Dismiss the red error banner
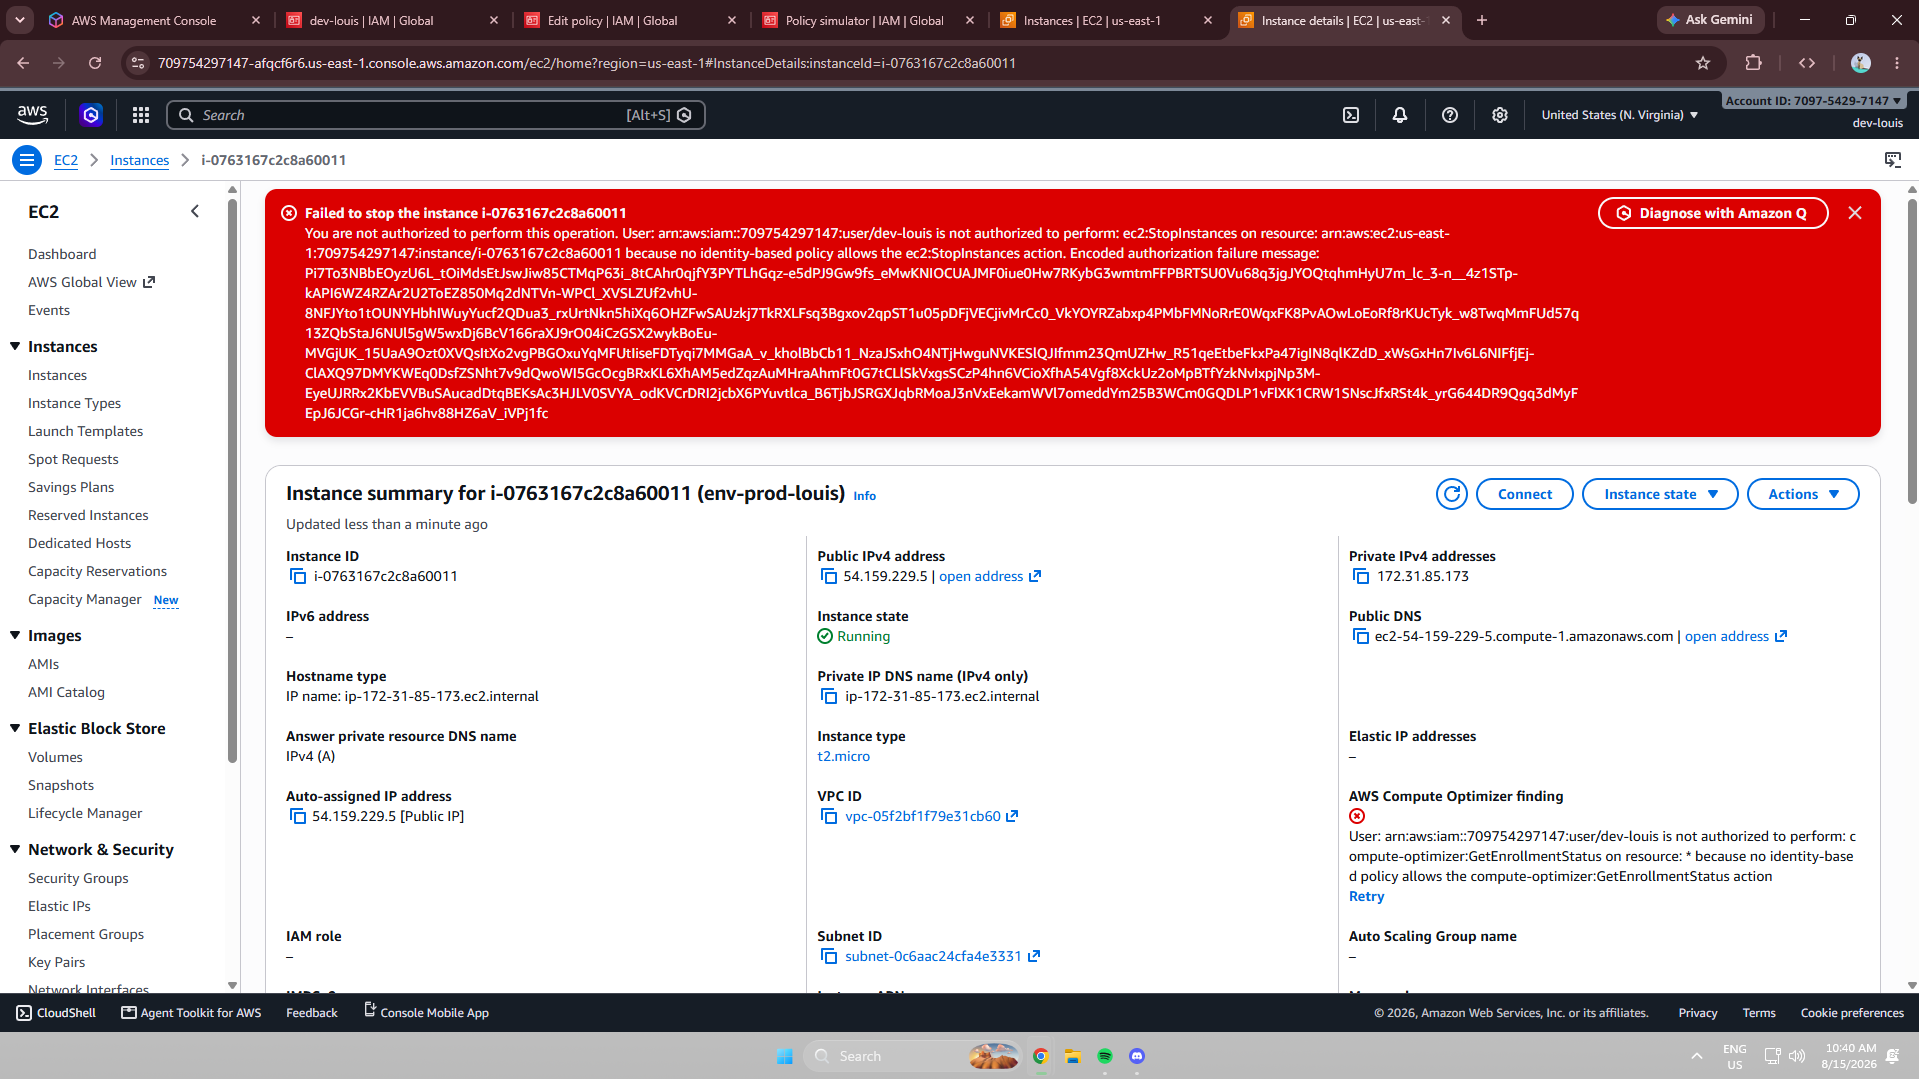The width and height of the screenshot is (1919, 1079). (x=1855, y=213)
